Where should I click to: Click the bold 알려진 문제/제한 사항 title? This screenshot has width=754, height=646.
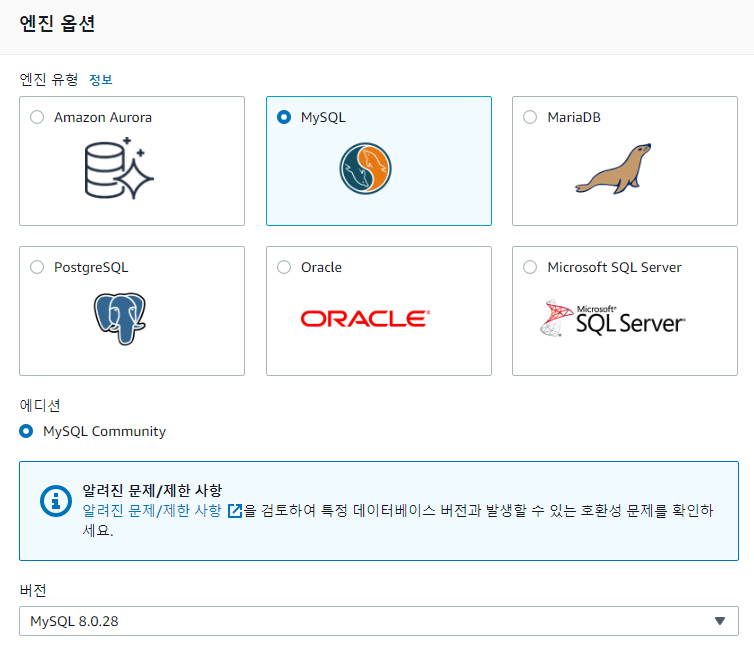point(152,490)
